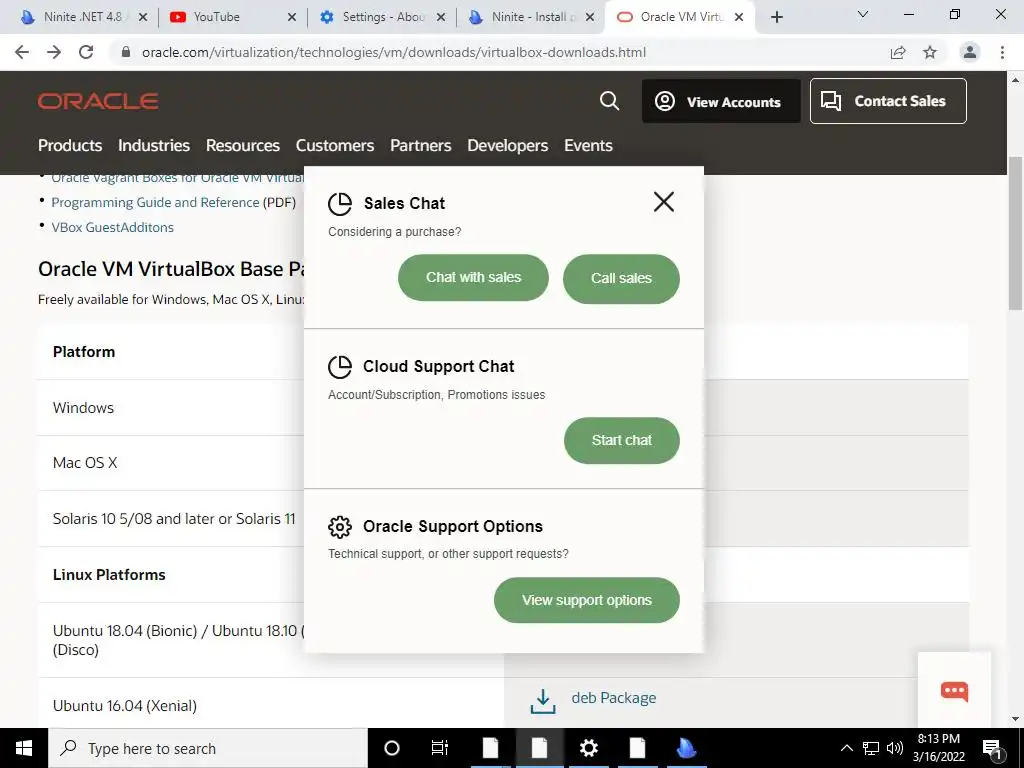Open the Partners menu

point(421,146)
